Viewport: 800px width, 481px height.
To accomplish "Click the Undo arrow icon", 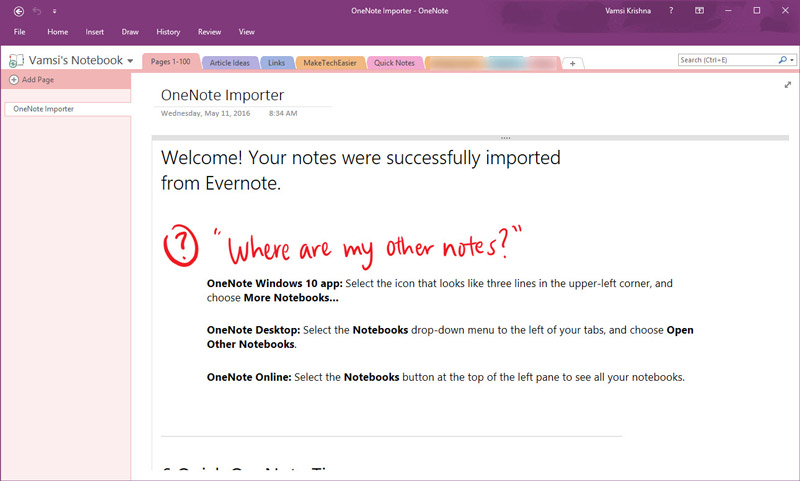I will [37, 11].
